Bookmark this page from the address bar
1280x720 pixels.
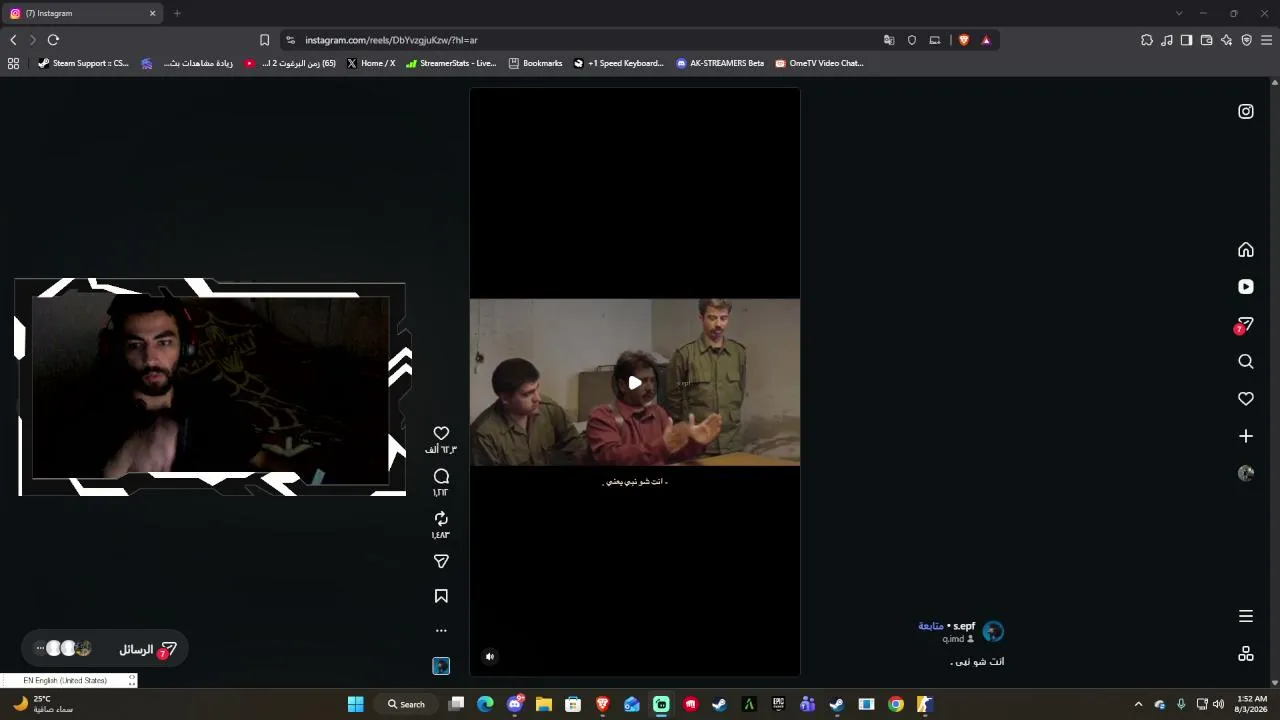pos(264,40)
